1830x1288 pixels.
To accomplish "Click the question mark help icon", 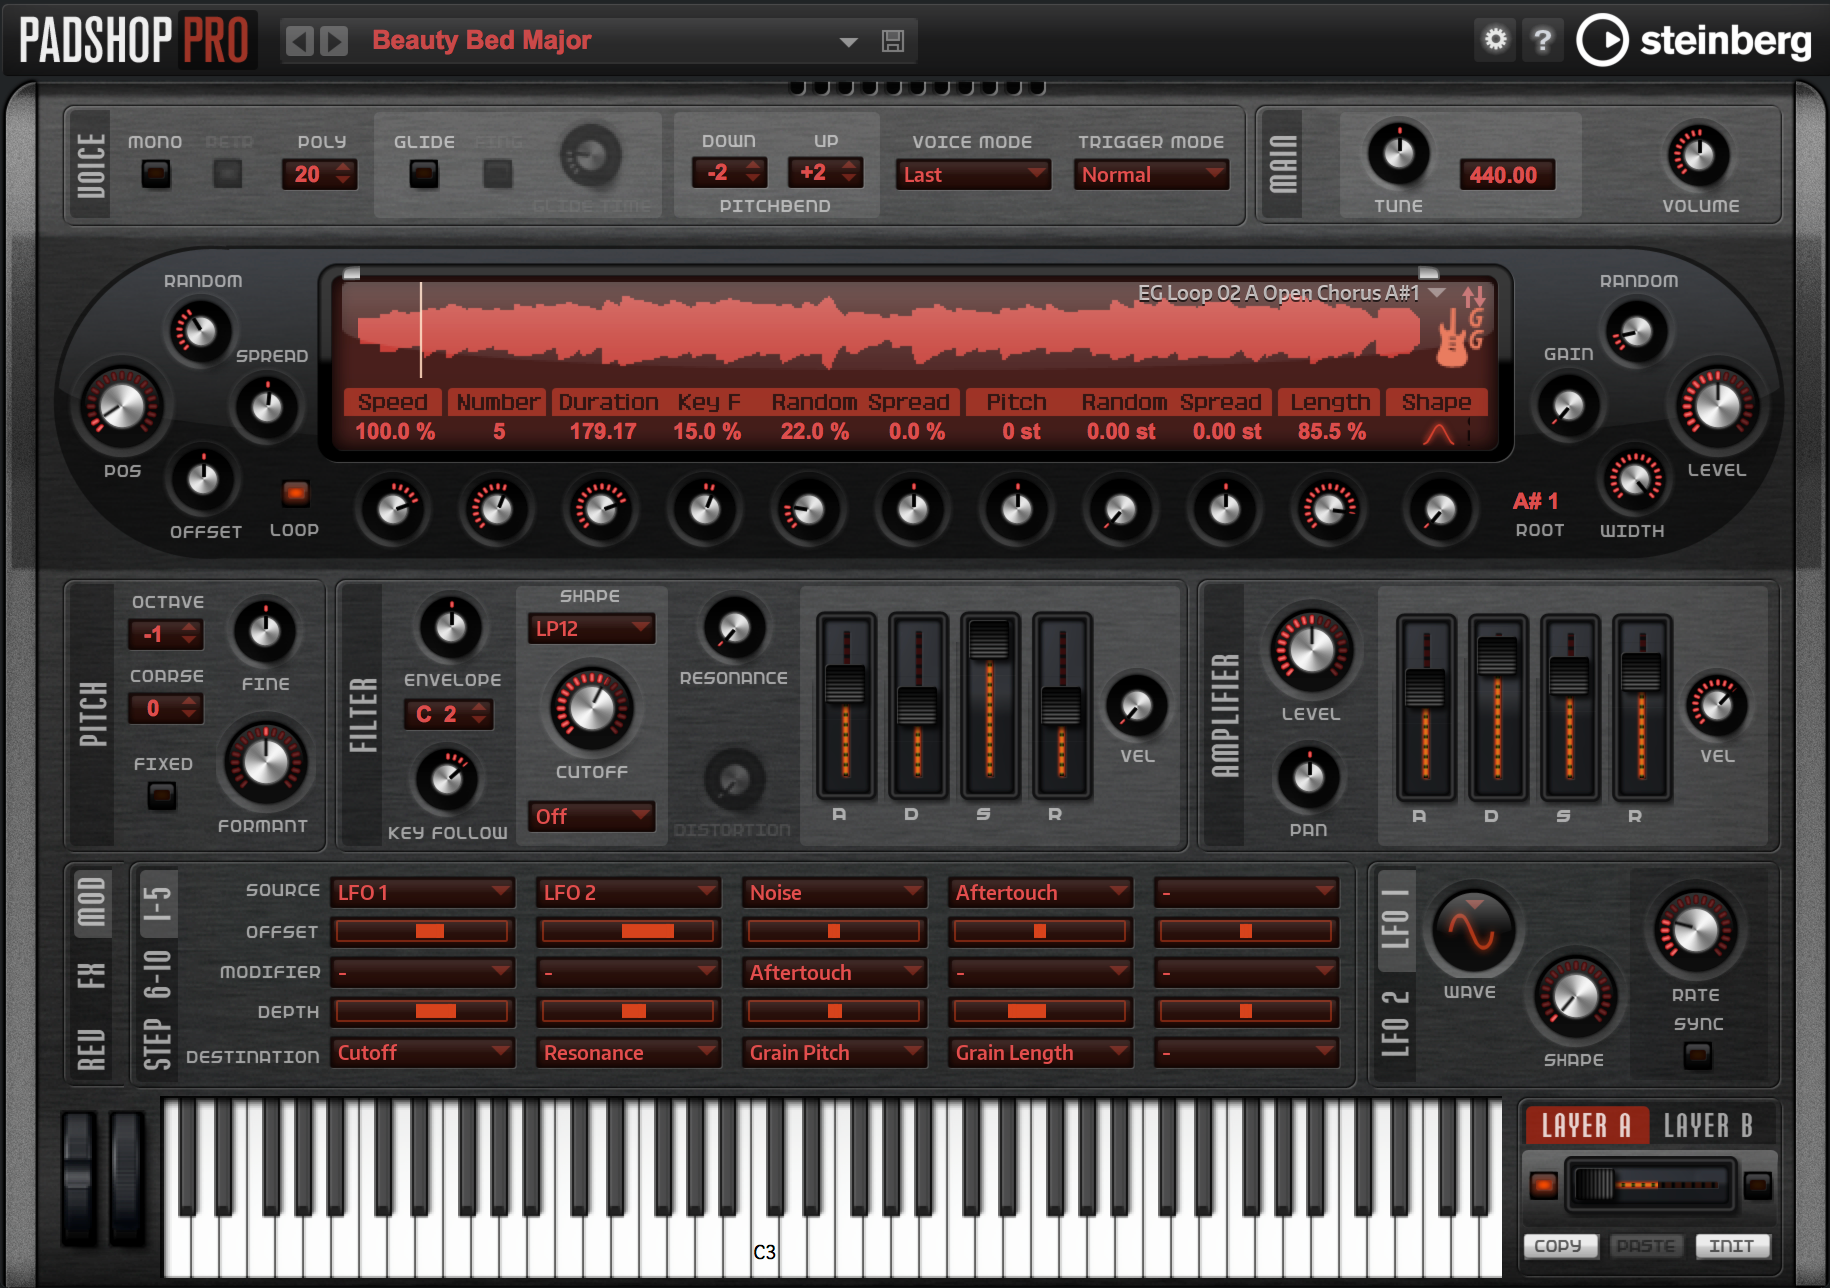I will pyautogui.click(x=1542, y=40).
